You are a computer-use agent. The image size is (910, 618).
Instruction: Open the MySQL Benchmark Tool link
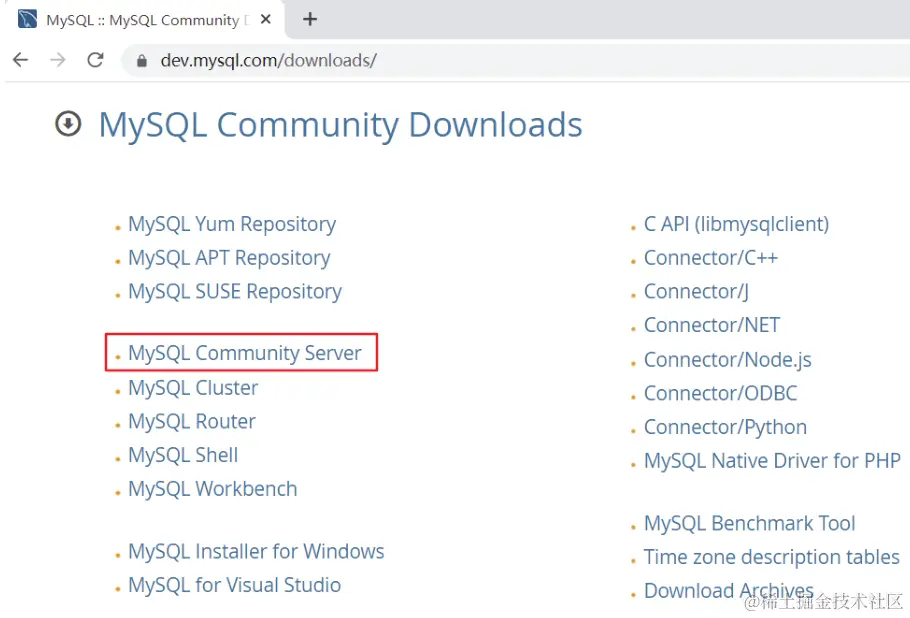tap(749, 523)
